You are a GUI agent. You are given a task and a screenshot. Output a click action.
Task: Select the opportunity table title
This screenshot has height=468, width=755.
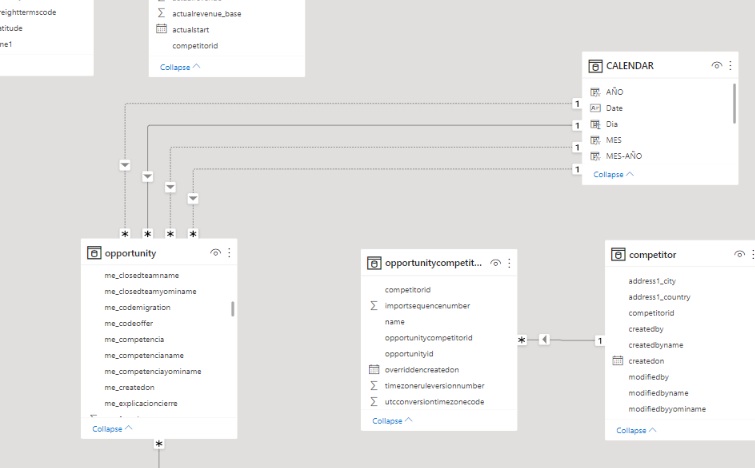click(x=130, y=253)
